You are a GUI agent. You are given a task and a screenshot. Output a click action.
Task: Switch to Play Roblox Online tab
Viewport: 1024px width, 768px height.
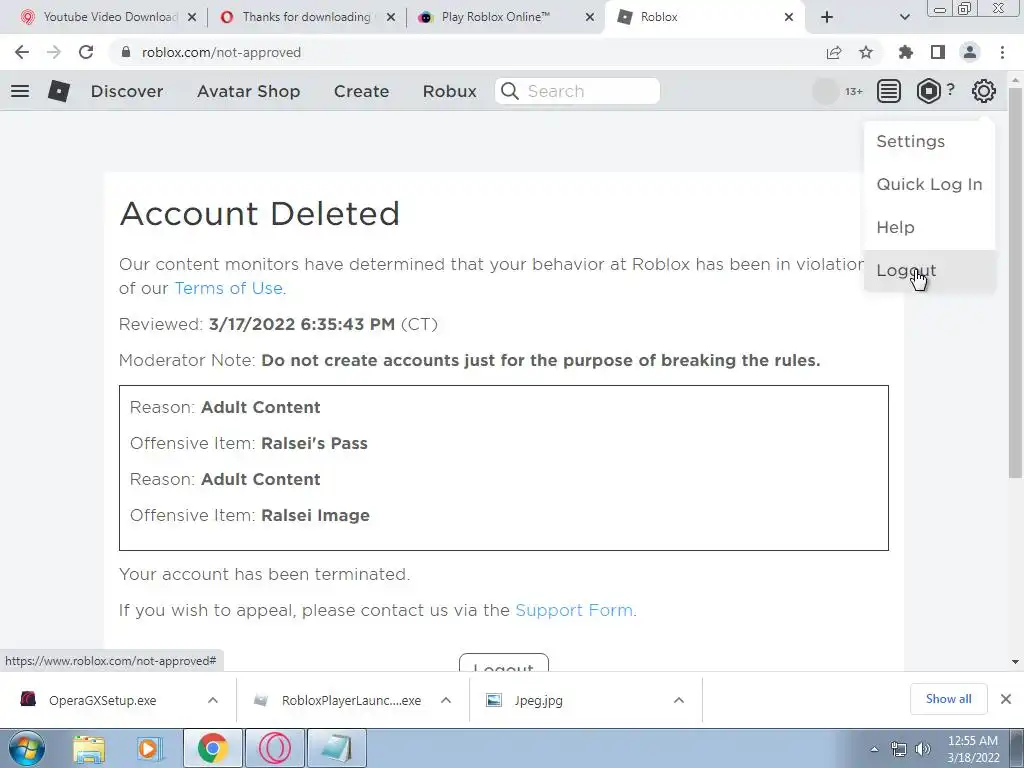pos(504,17)
